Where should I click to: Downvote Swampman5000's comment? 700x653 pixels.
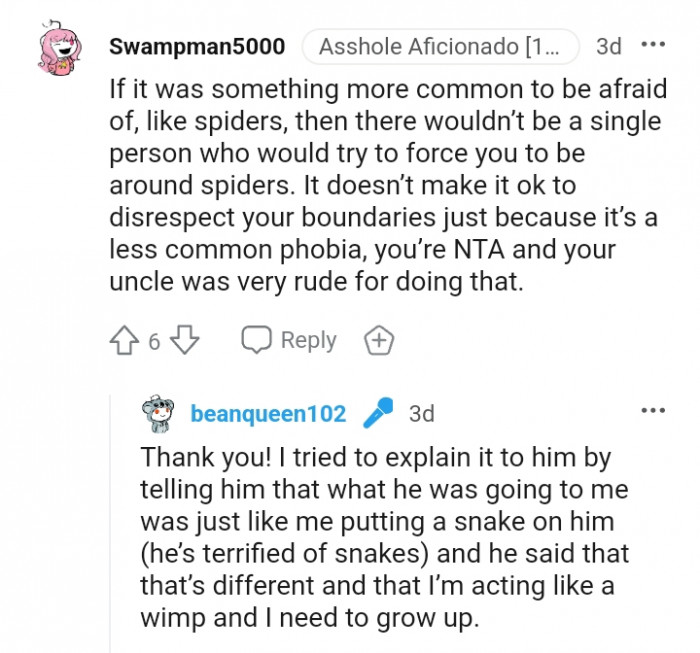point(184,341)
